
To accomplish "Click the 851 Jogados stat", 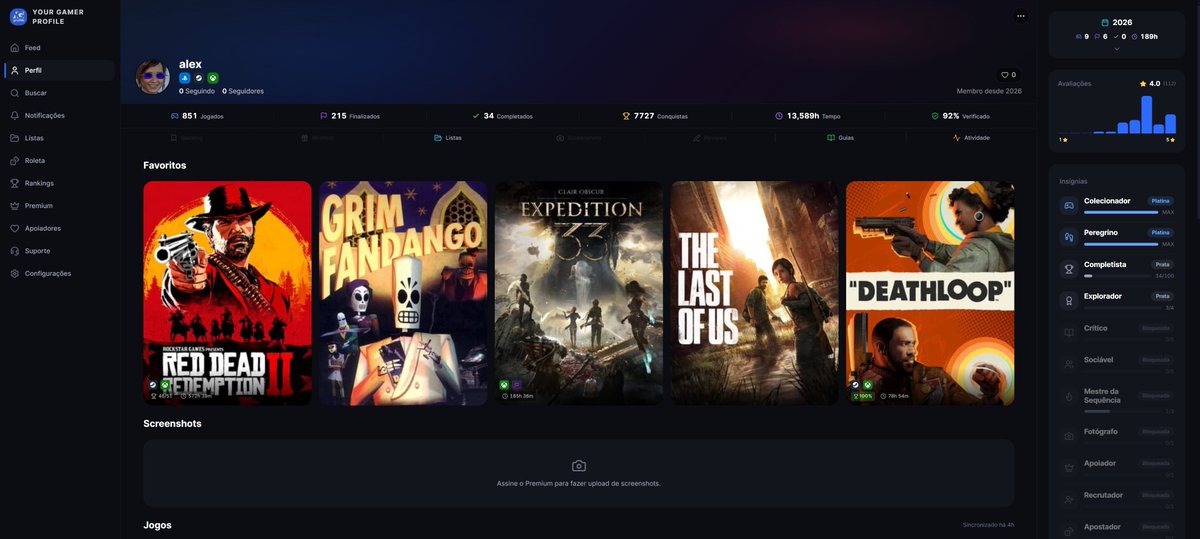I will pyautogui.click(x=197, y=116).
